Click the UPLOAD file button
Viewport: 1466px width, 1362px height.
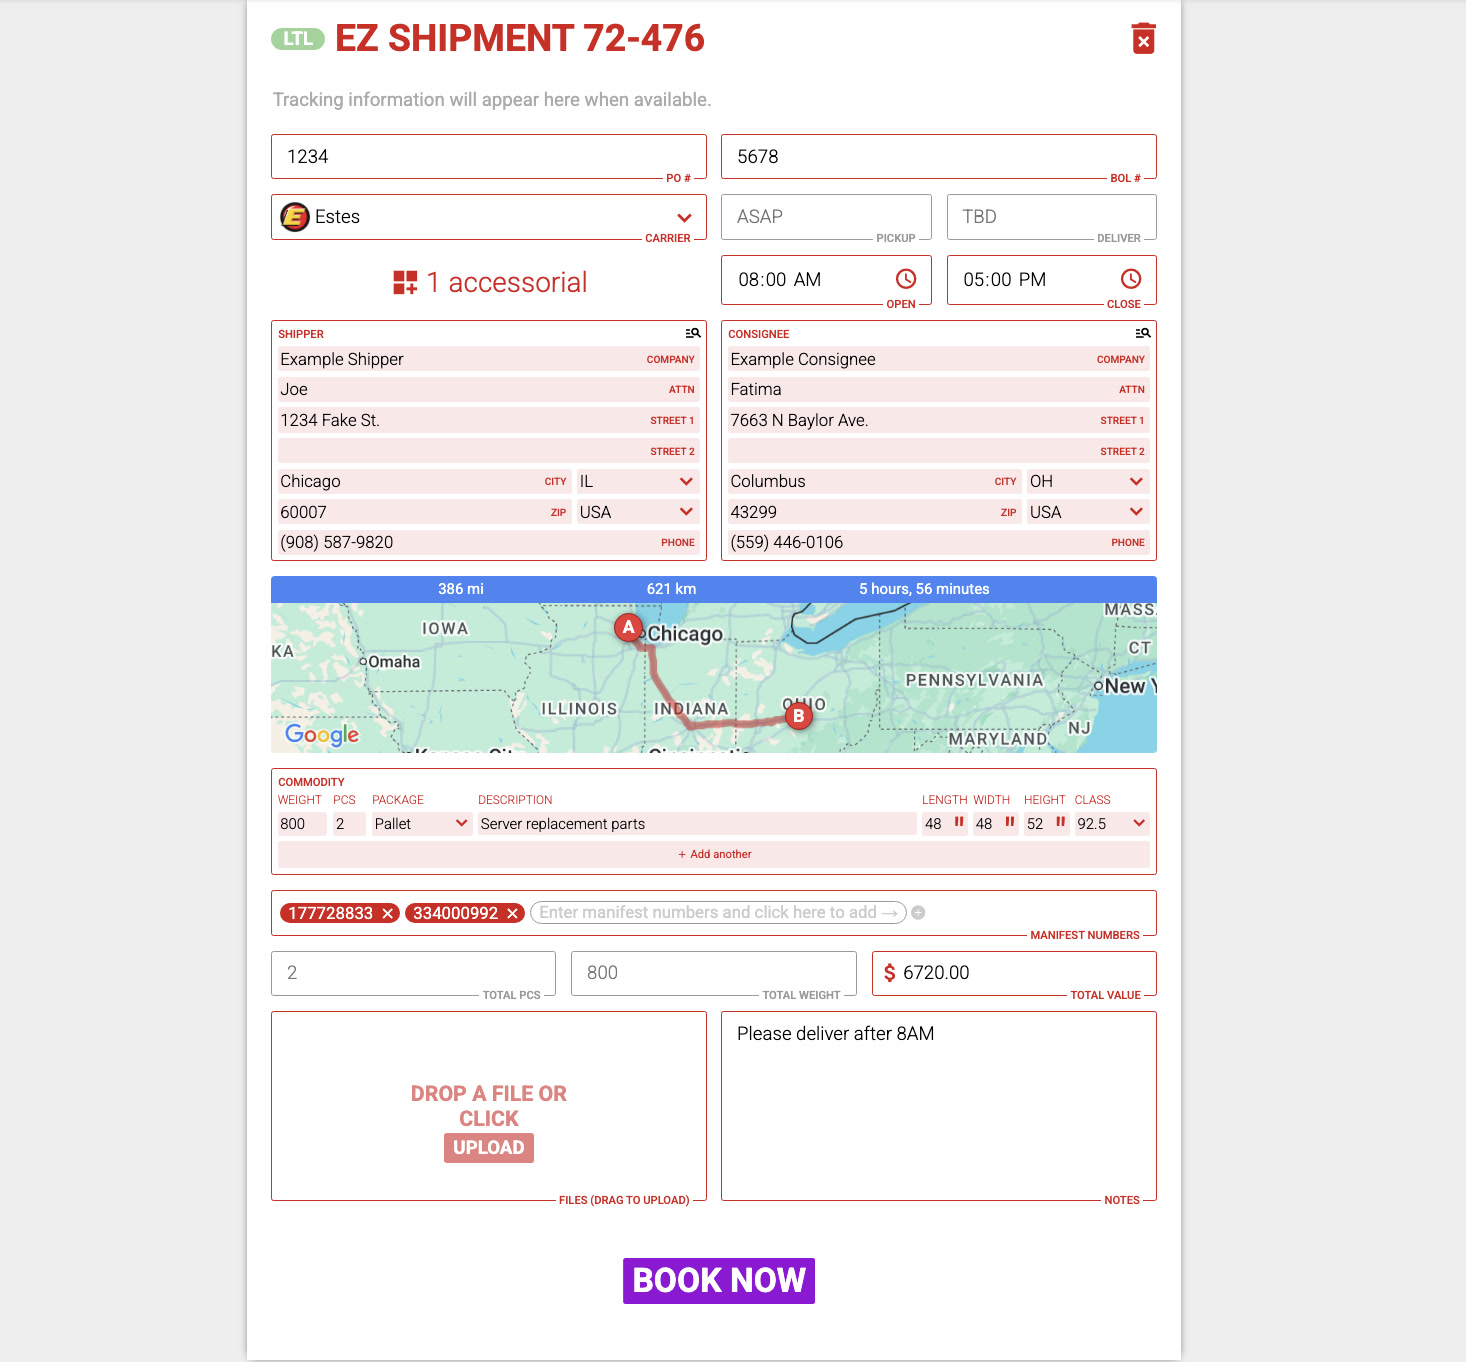tap(488, 1148)
